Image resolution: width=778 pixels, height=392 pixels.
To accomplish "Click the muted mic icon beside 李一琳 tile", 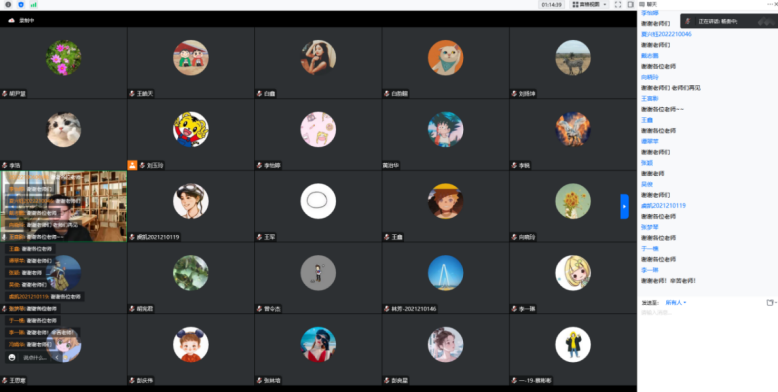I will click(x=514, y=309).
